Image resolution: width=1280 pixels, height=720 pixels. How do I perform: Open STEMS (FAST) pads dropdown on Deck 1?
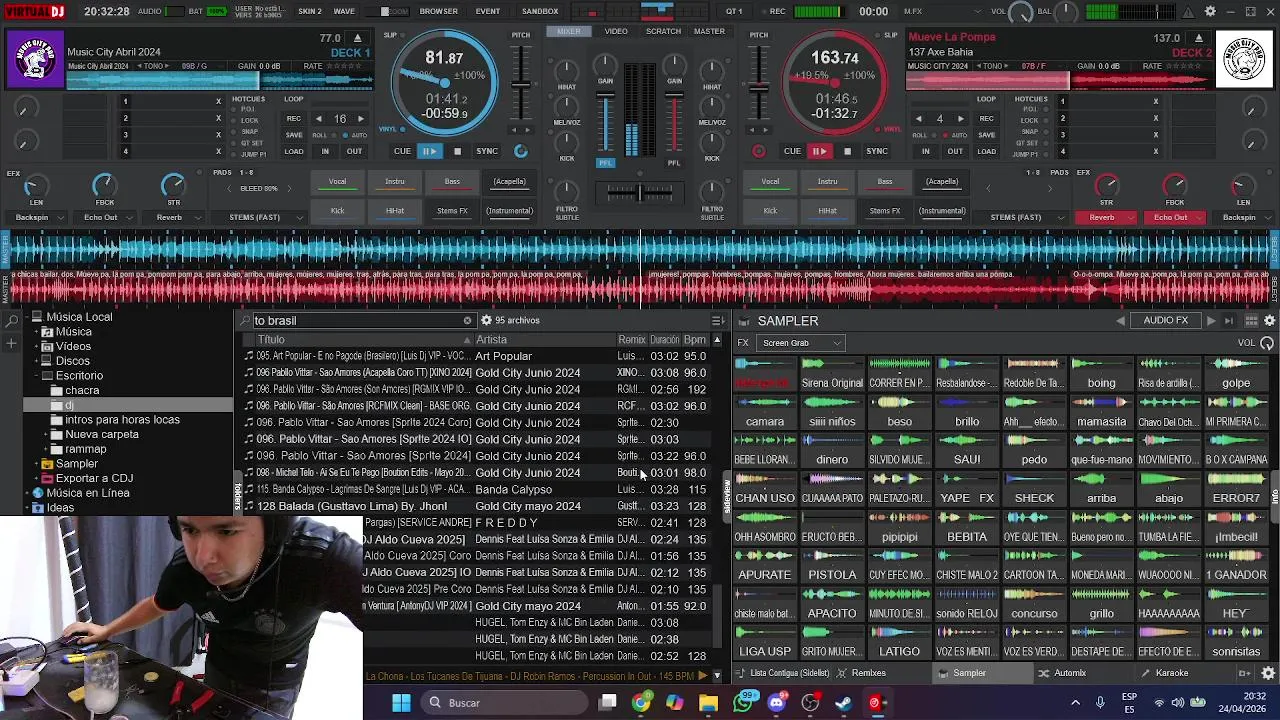(x=258, y=217)
